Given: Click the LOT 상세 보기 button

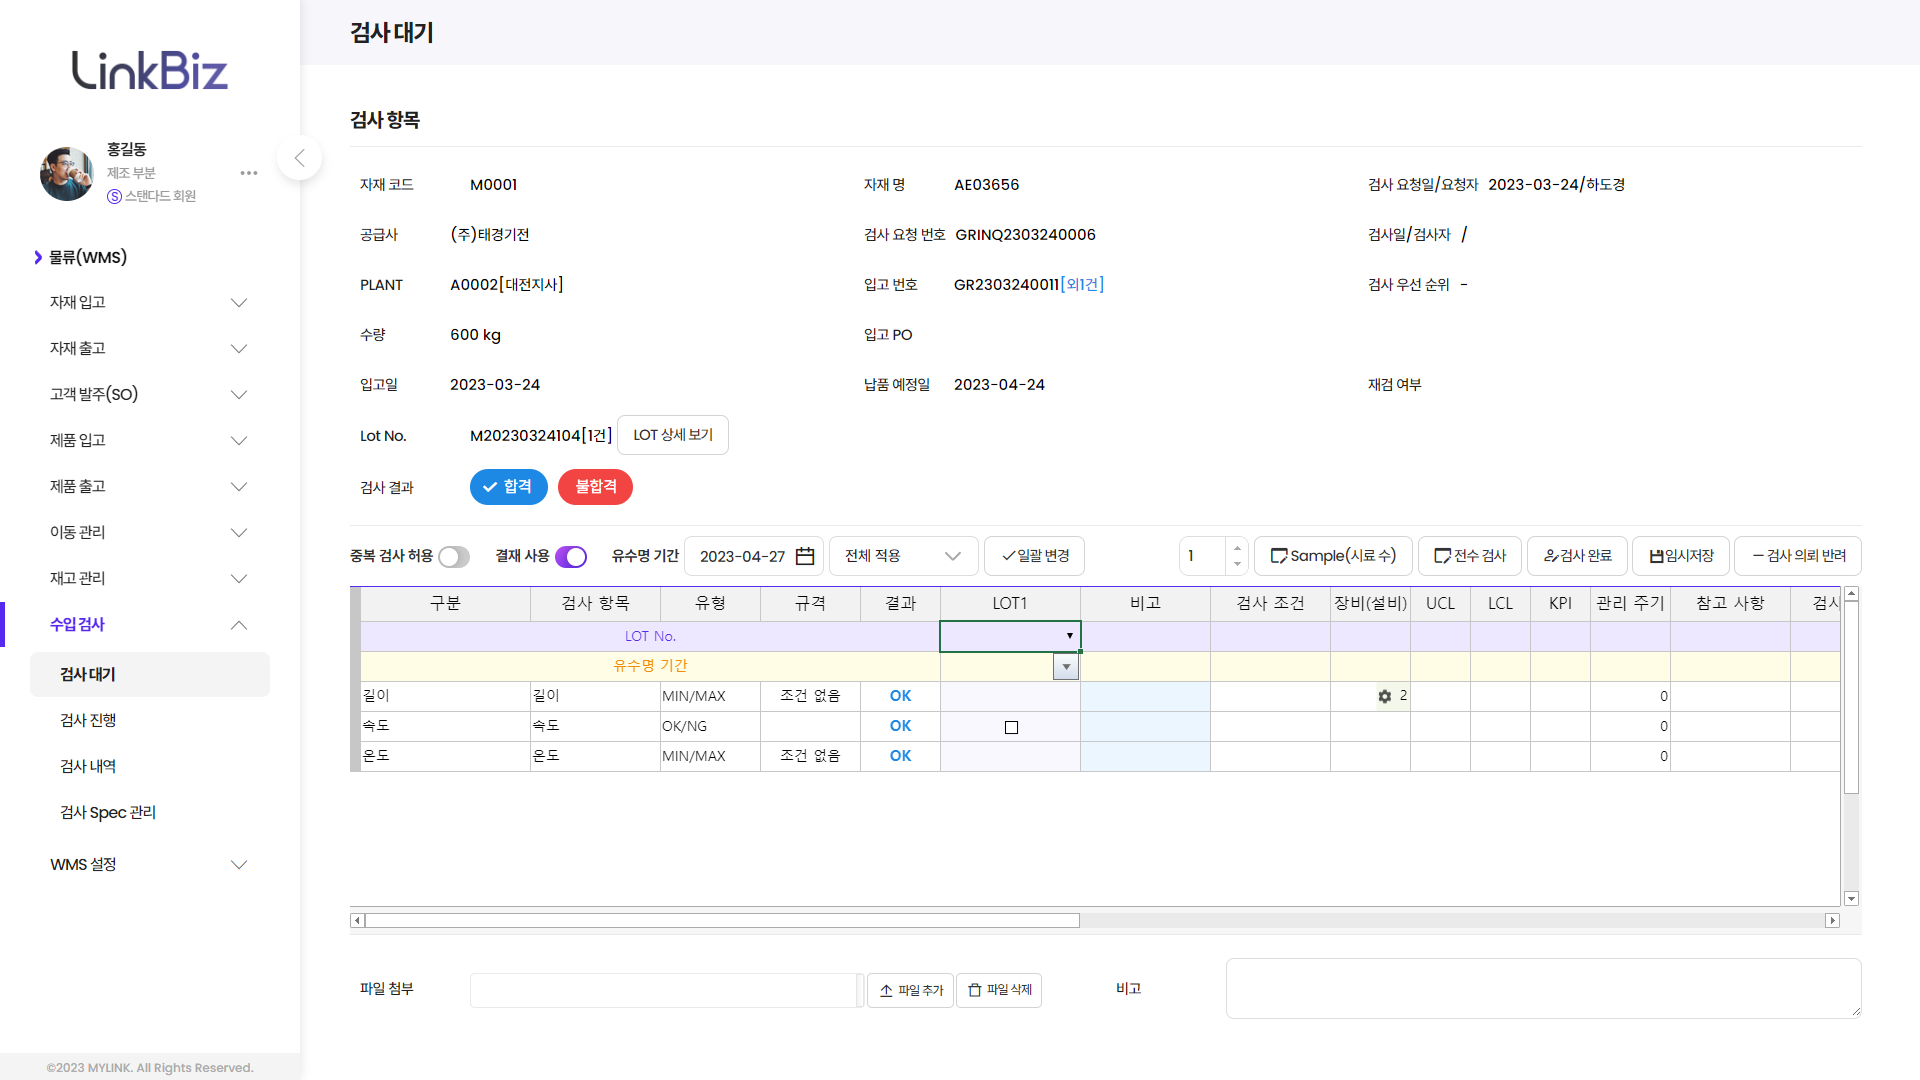Looking at the screenshot, I should click(672, 435).
